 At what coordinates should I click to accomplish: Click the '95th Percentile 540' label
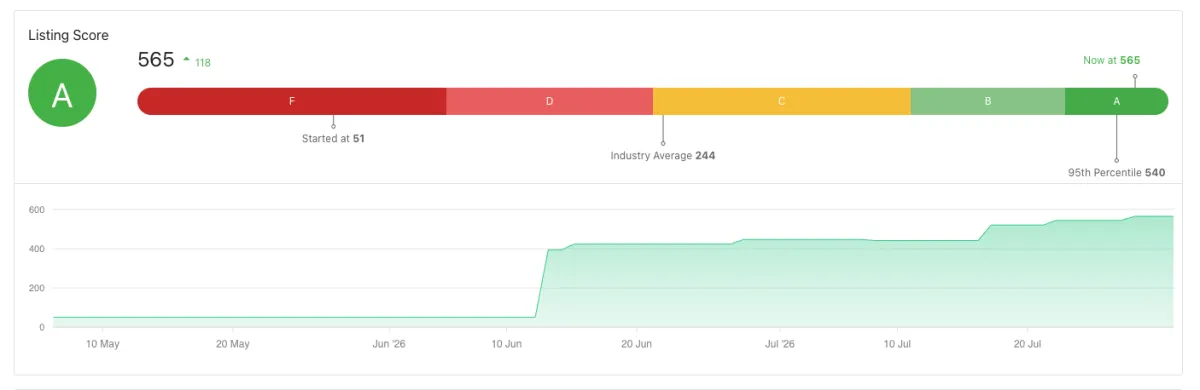tap(1116, 172)
